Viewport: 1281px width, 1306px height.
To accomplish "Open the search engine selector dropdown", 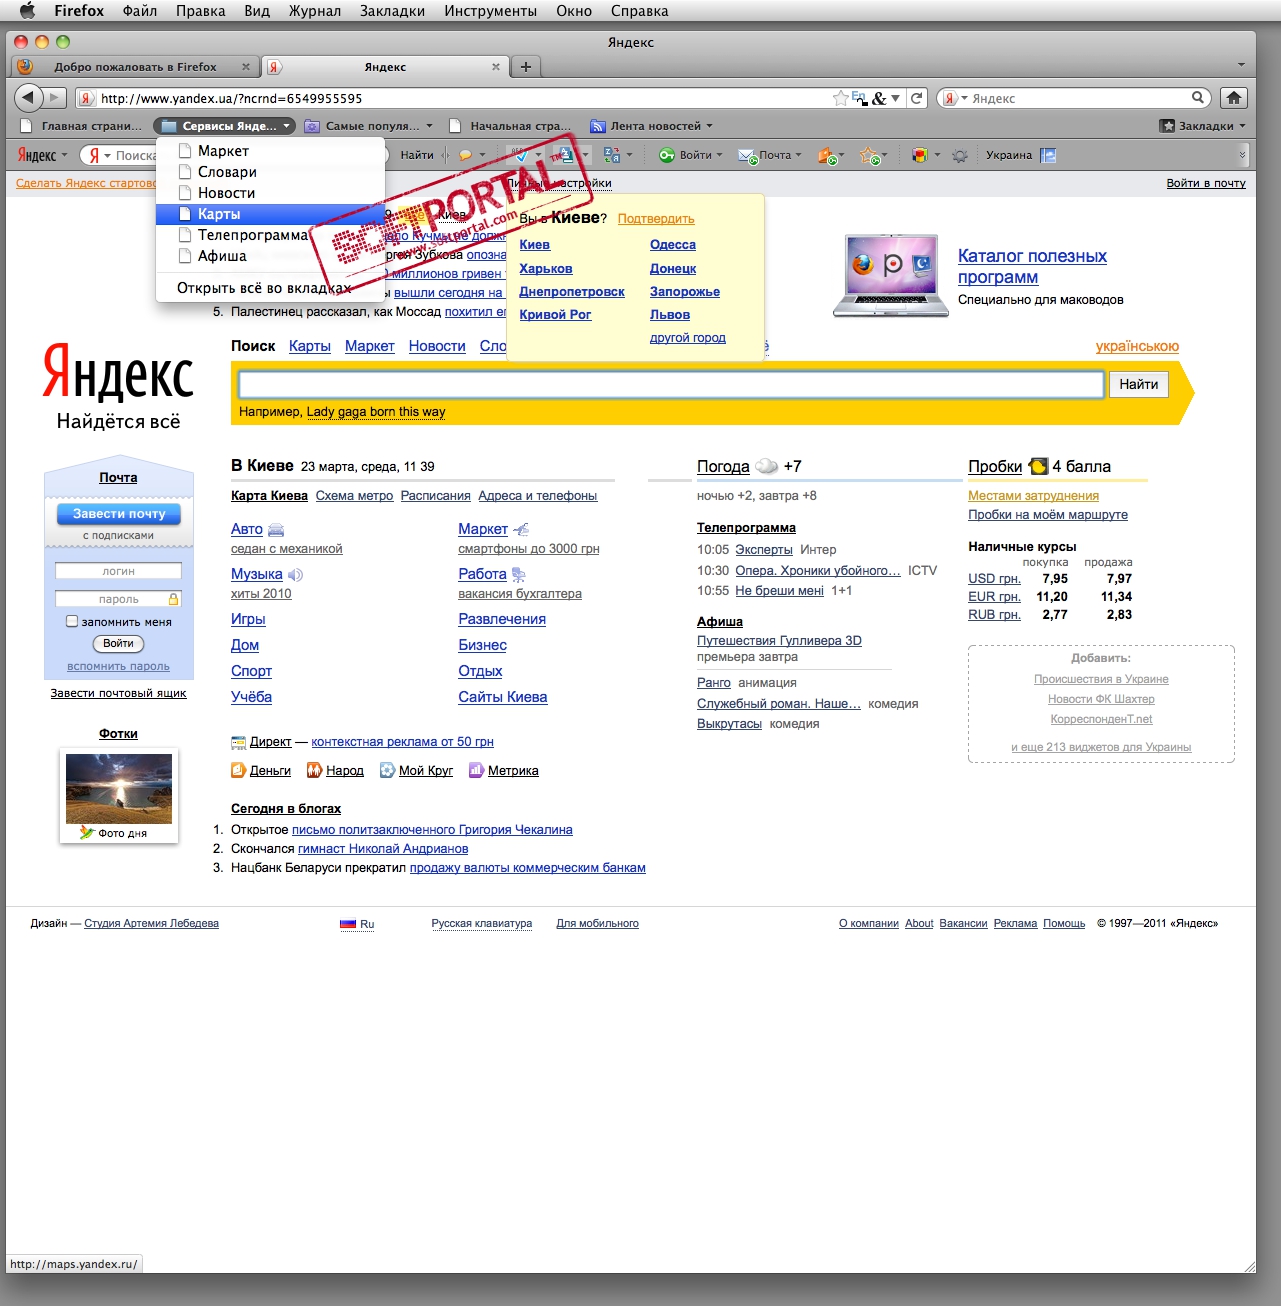I will pyautogui.click(x=953, y=98).
